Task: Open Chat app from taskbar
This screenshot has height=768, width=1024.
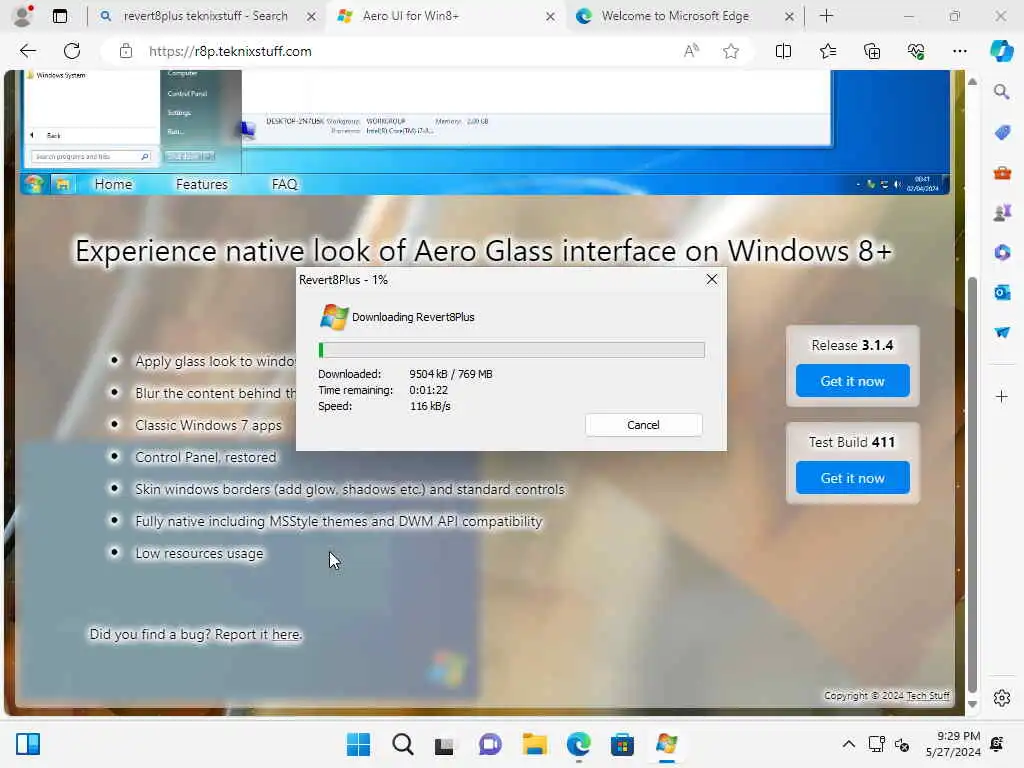Action: [x=490, y=744]
